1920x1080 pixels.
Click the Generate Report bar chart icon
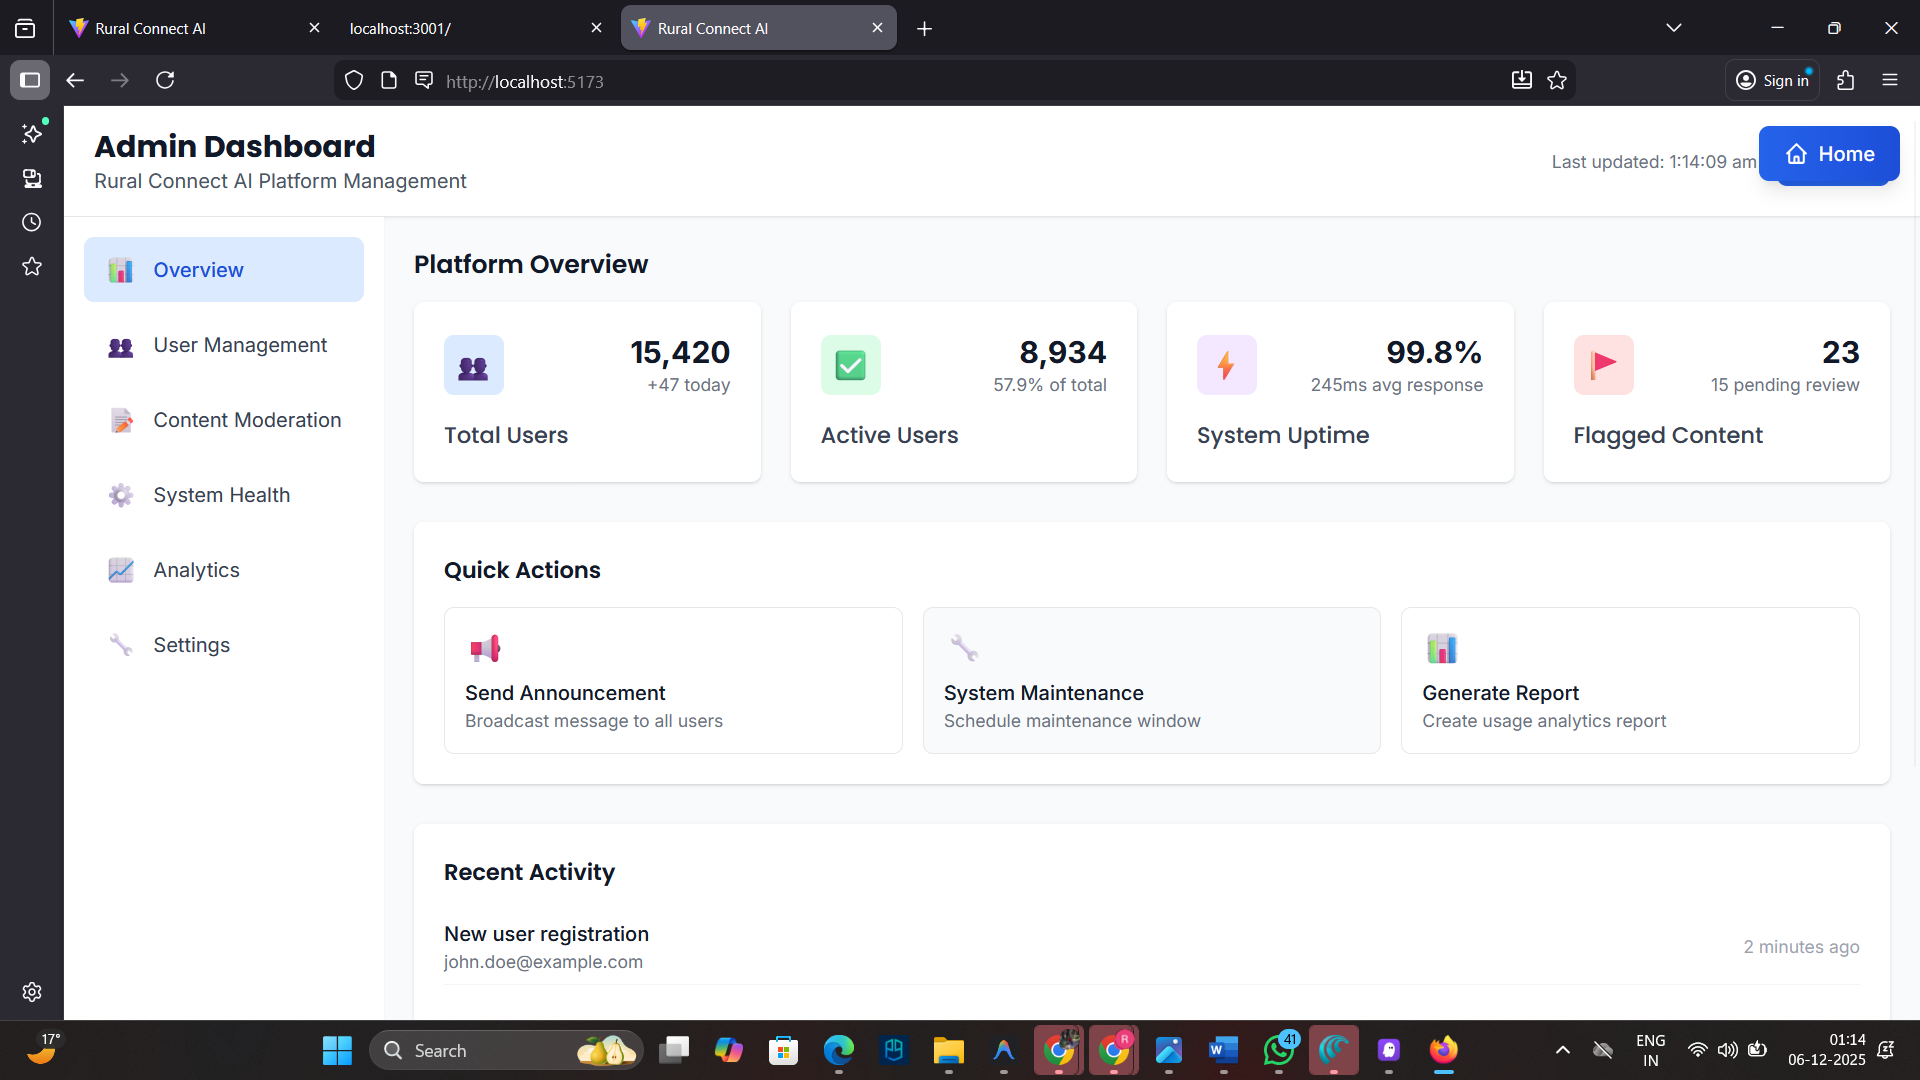tap(1441, 649)
